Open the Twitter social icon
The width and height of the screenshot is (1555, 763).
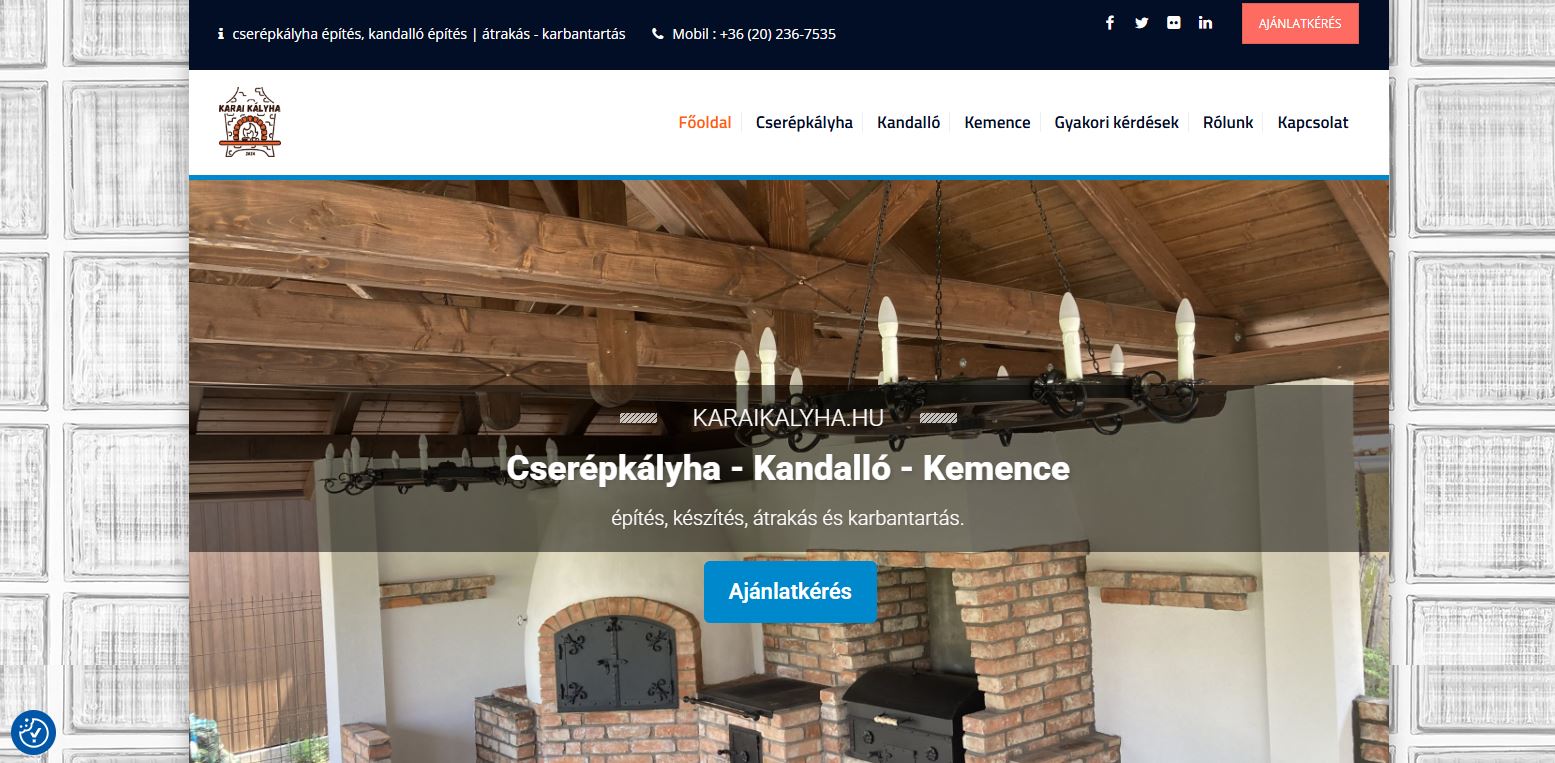(x=1142, y=23)
